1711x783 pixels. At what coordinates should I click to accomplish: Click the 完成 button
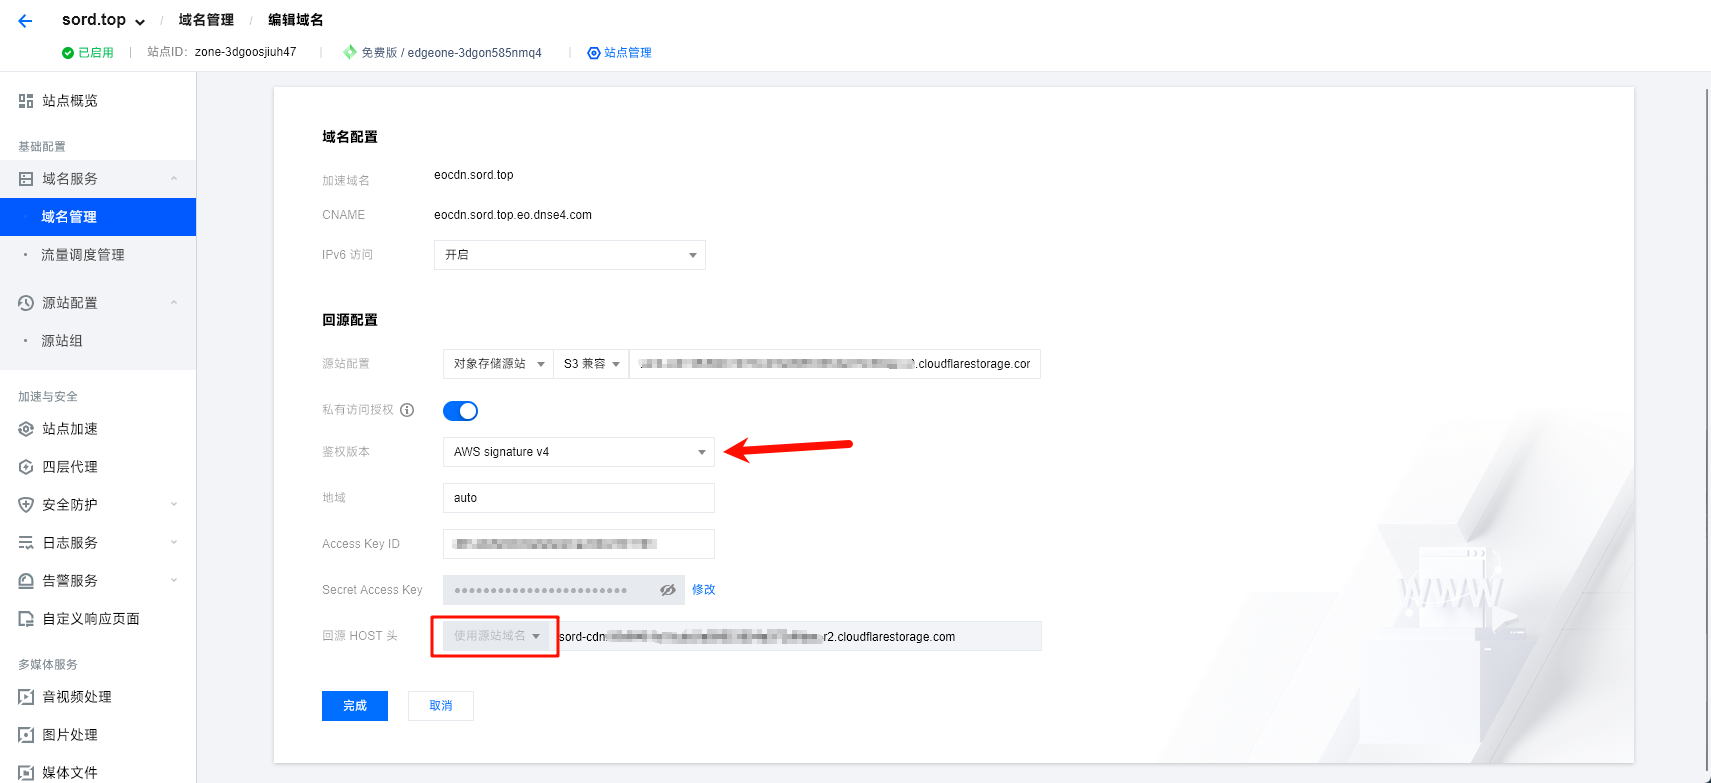(354, 706)
